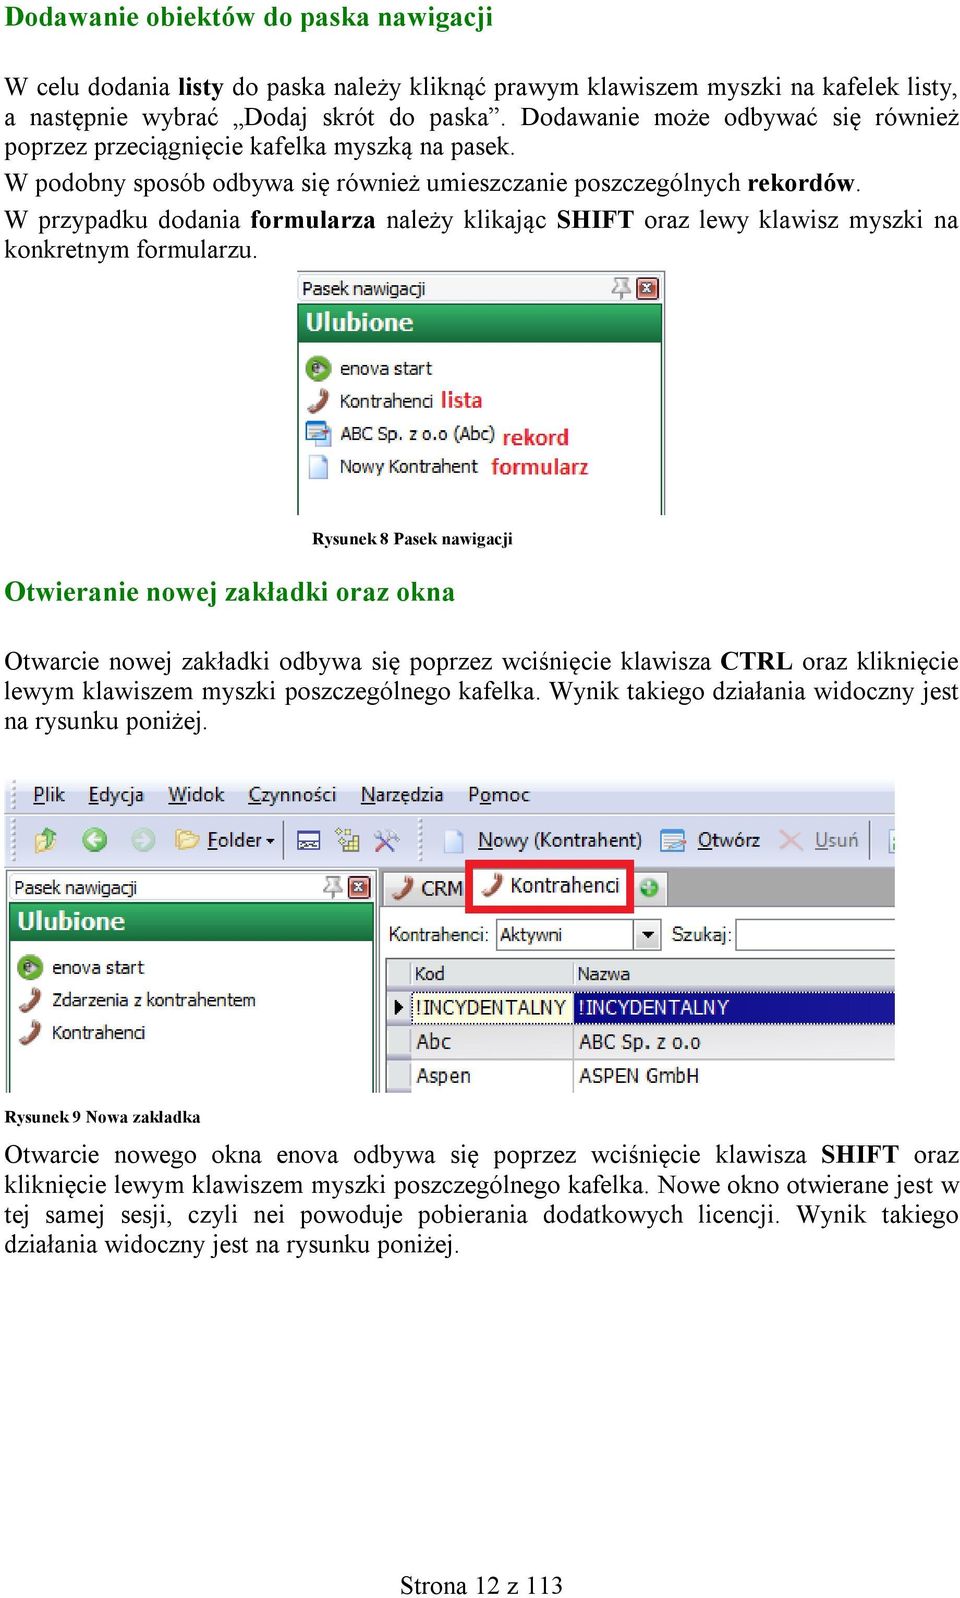Open the Widok menu
Screen dimensions: 960x1598
click(196, 795)
